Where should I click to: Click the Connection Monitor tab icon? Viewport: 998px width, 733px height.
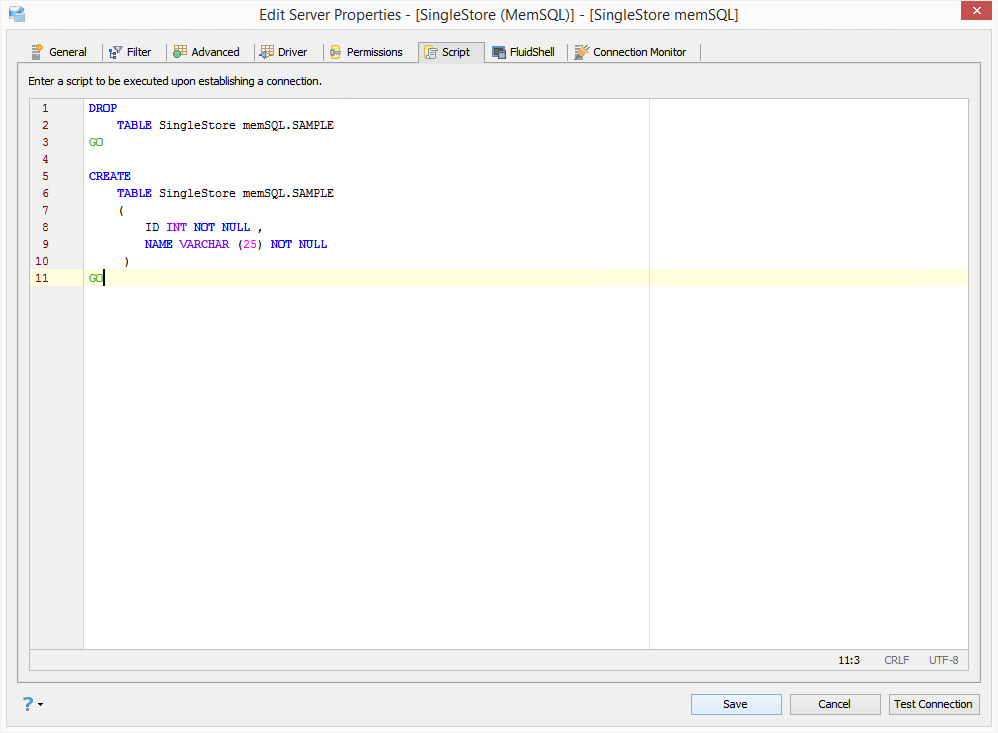click(x=582, y=52)
